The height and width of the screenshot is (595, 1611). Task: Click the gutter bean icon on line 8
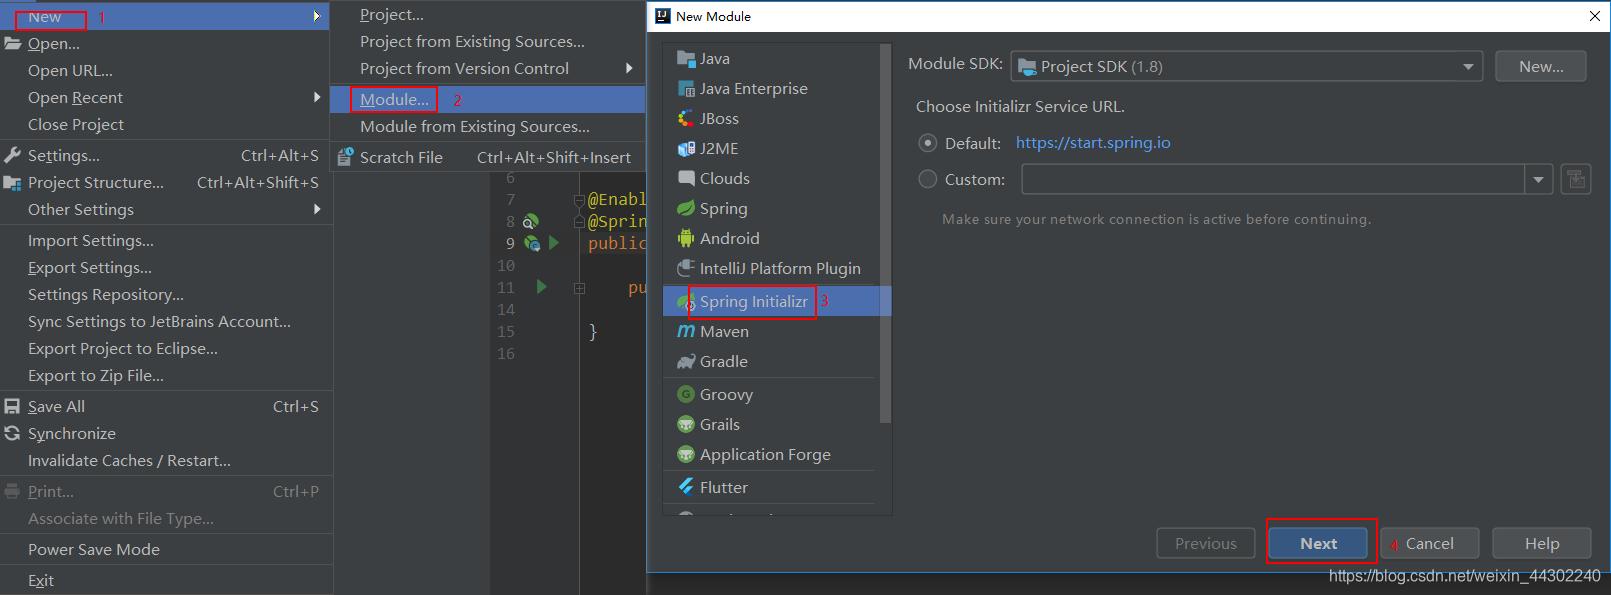click(x=531, y=221)
